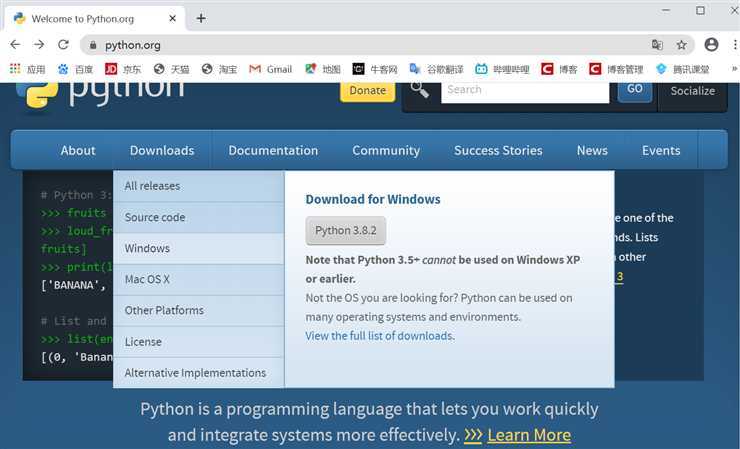Open the Events menu

coord(661,150)
